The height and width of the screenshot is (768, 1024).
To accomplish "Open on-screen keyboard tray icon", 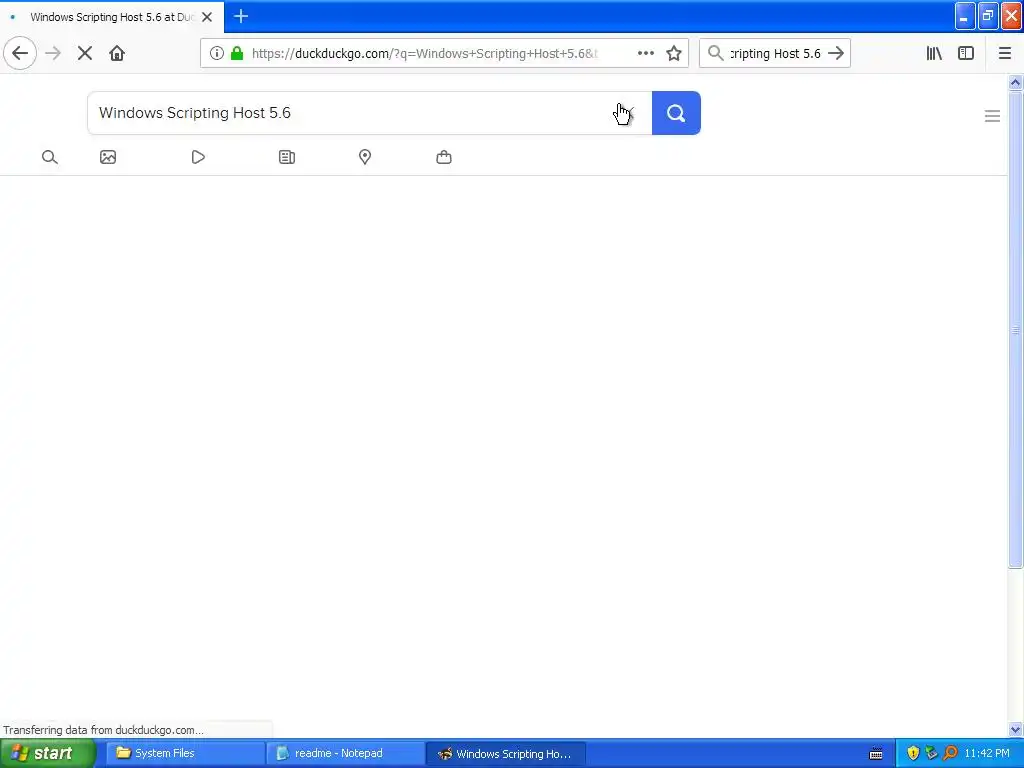I will (876, 754).
